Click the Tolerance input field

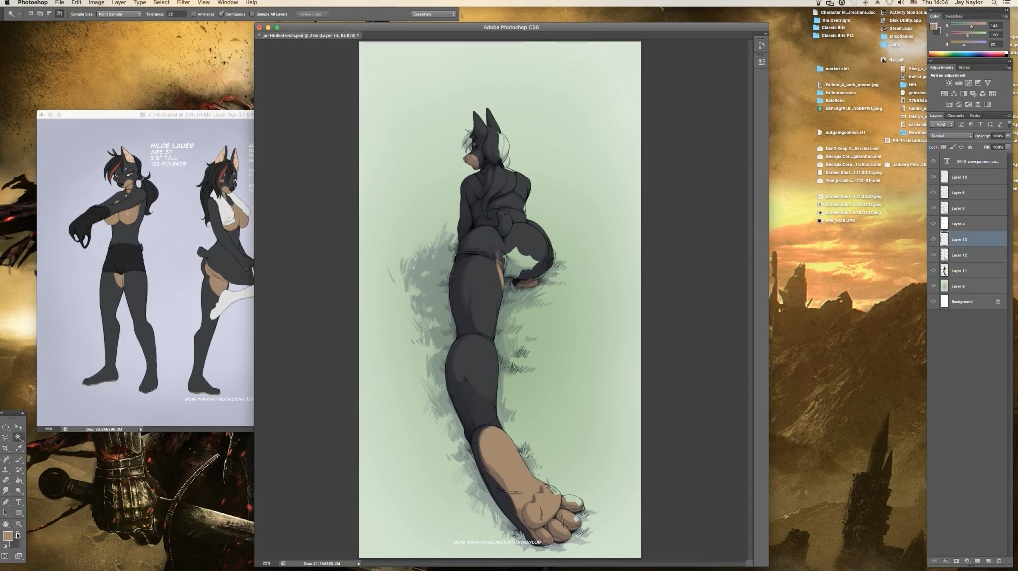click(x=177, y=14)
